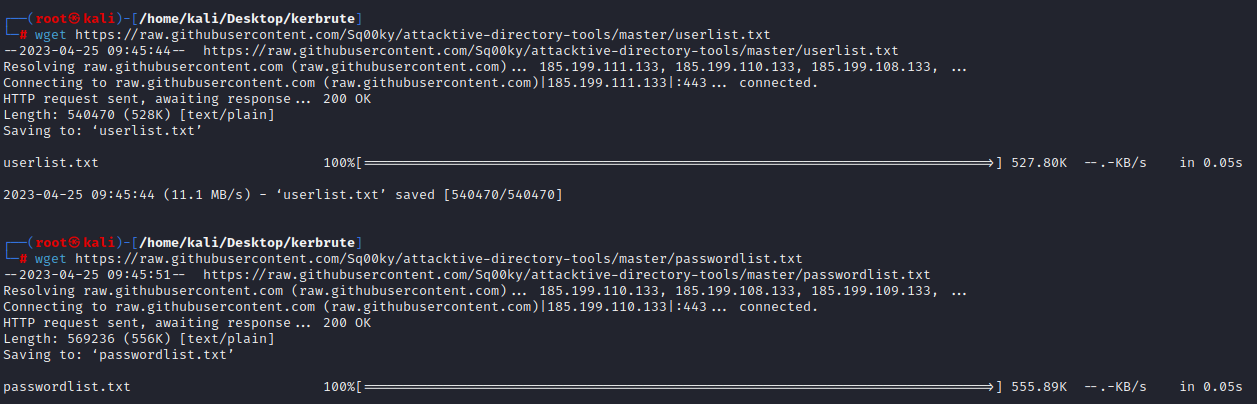Click the 'Length: 540470 (528K)' line
1257x404 pixels.
(139, 114)
